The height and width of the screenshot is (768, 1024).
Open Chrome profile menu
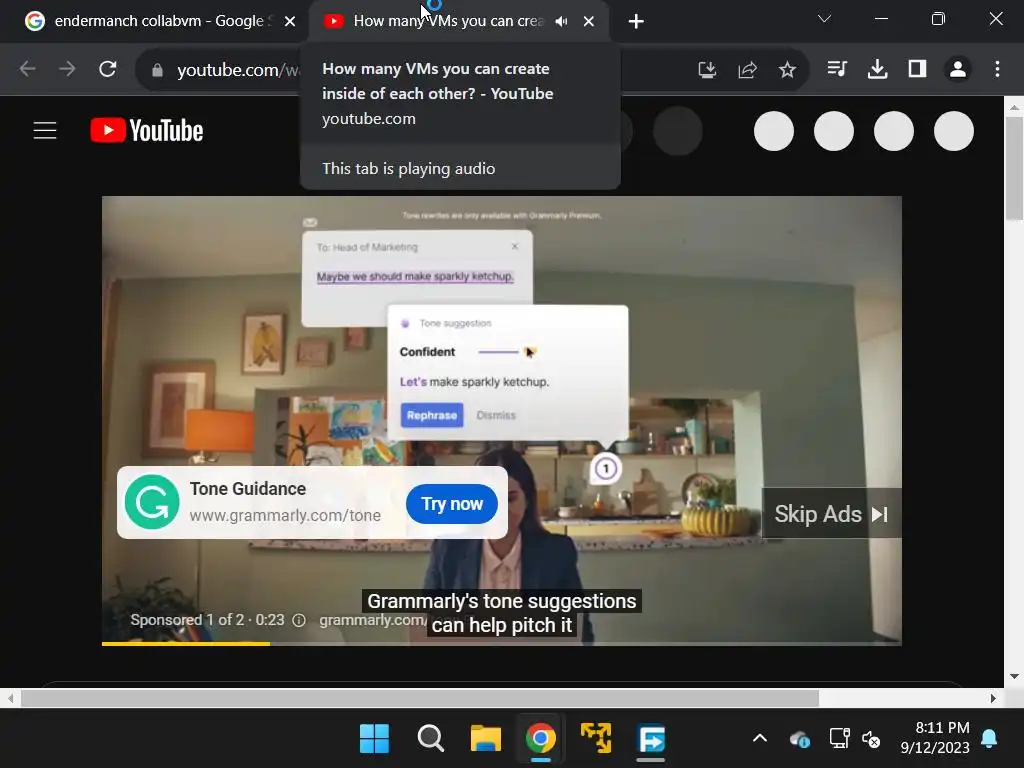[957, 69]
